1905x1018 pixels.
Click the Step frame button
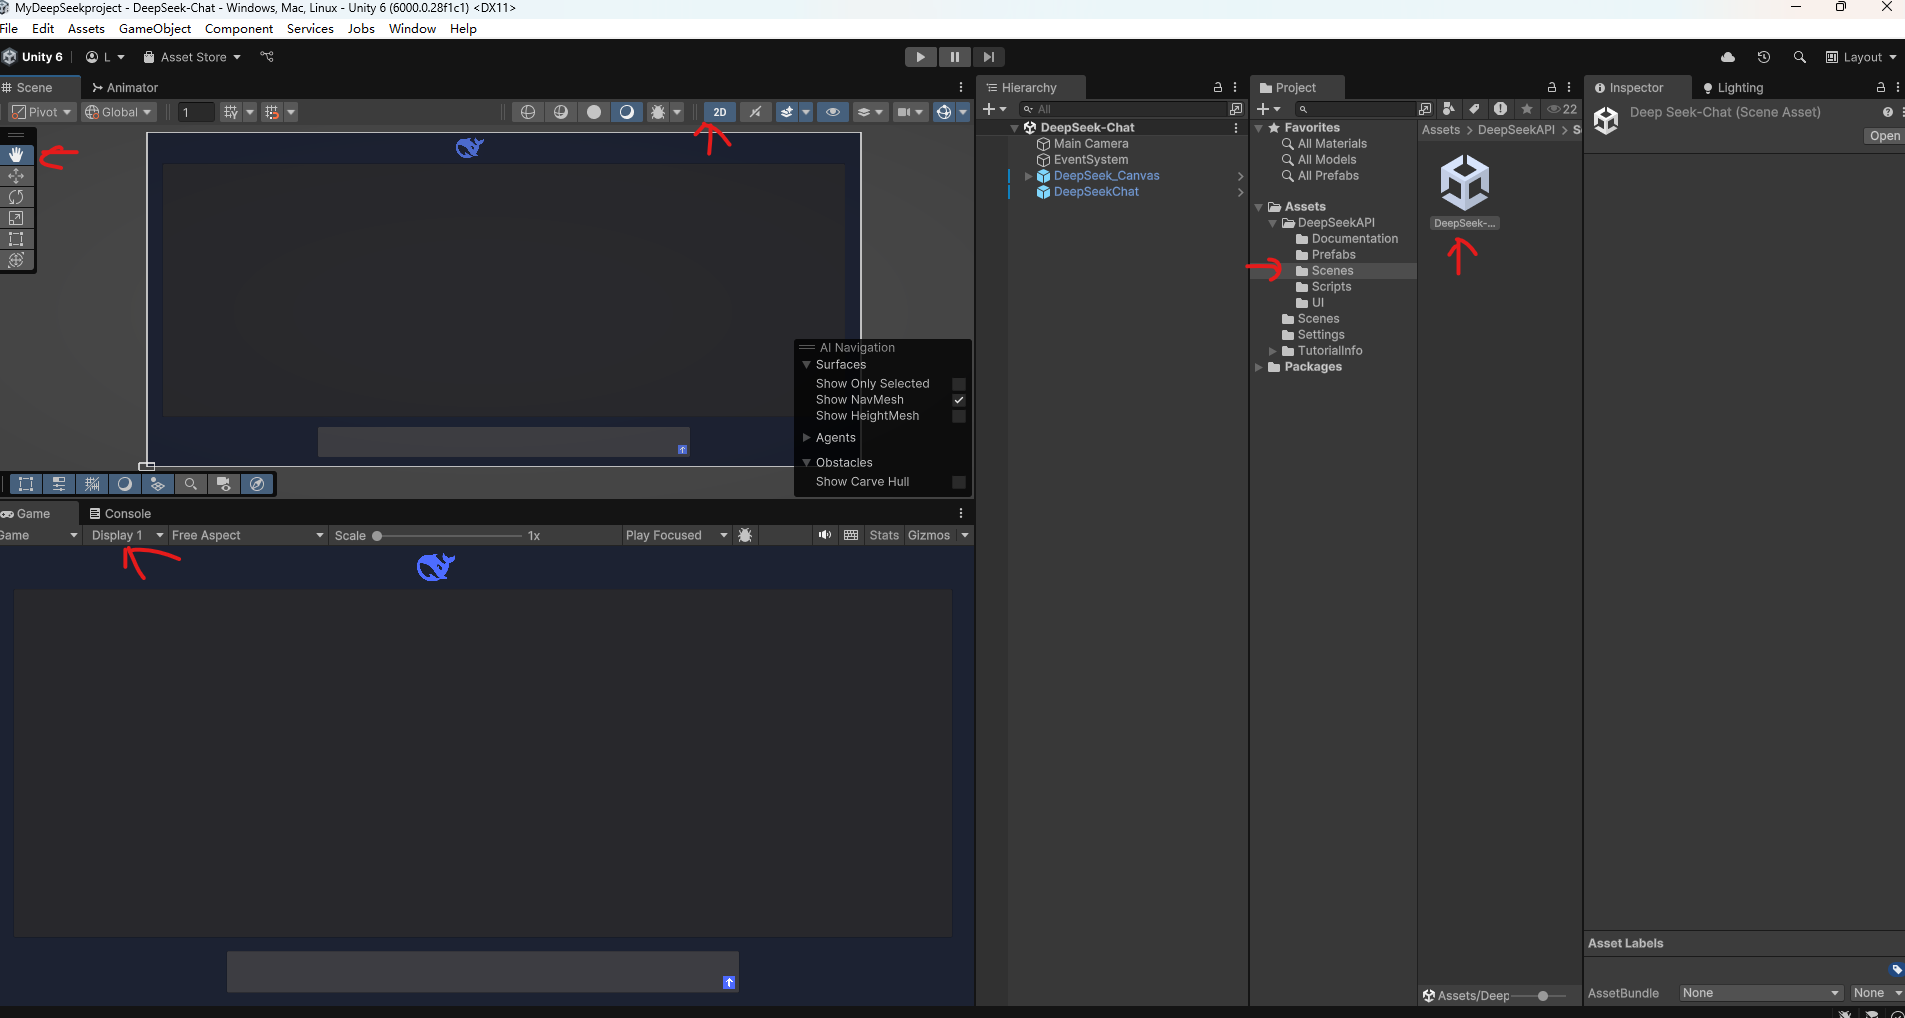[988, 57]
